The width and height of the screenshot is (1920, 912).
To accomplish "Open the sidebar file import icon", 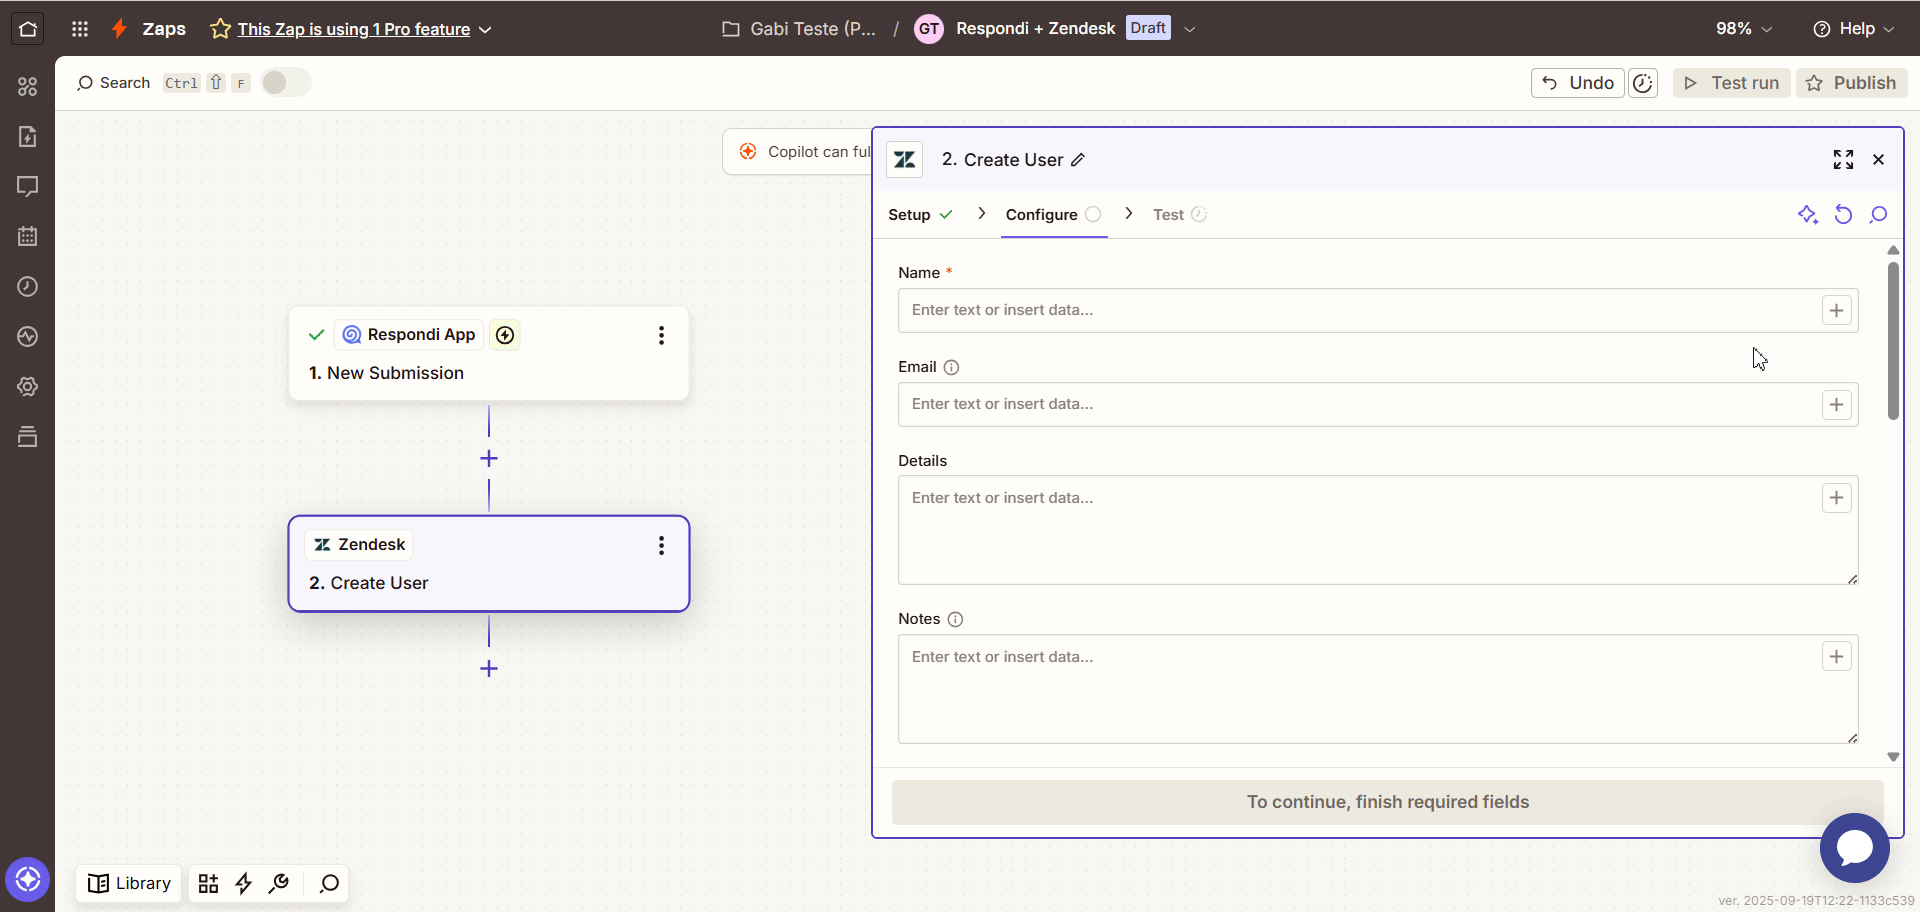I will pyautogui.click(x=28, y=136).
